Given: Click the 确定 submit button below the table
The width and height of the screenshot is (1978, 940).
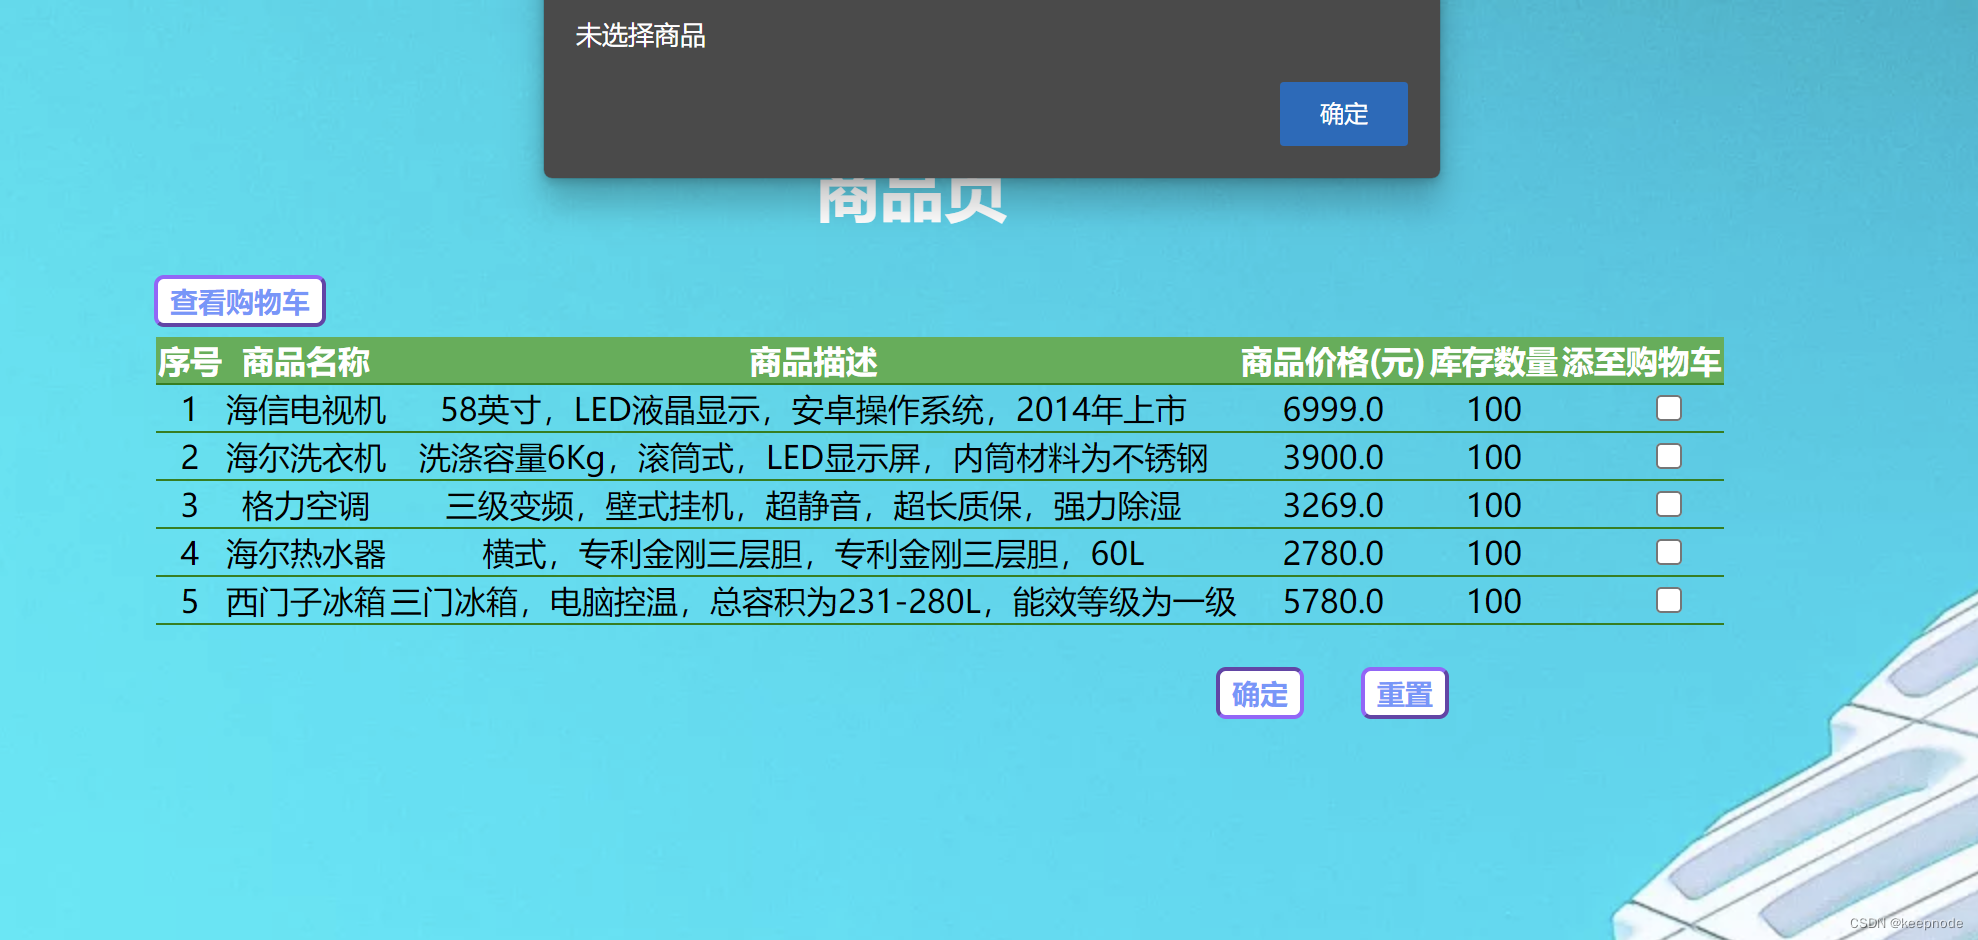Looking at the screenshot, I should 1260,693.
